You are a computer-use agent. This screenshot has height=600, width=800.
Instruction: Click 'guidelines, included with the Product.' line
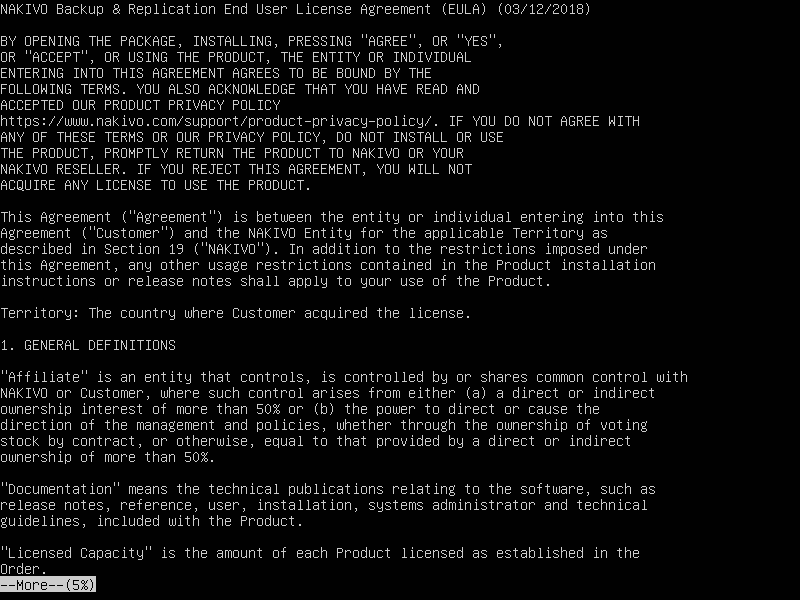click(152, 521)
